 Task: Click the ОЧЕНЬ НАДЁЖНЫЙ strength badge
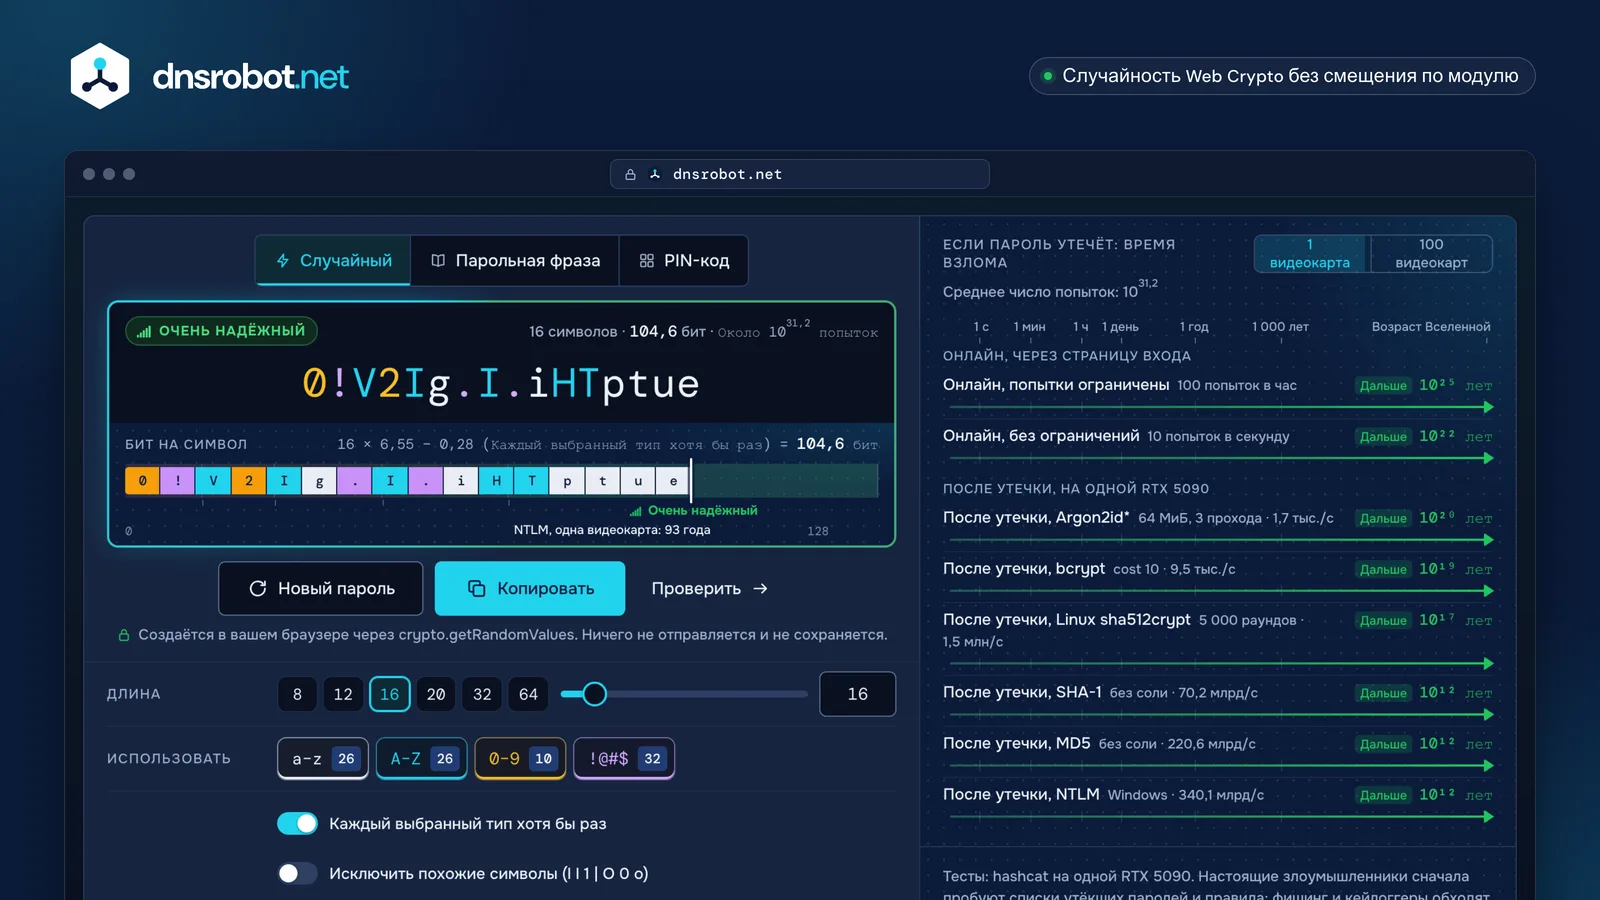[x=221, y=331]
